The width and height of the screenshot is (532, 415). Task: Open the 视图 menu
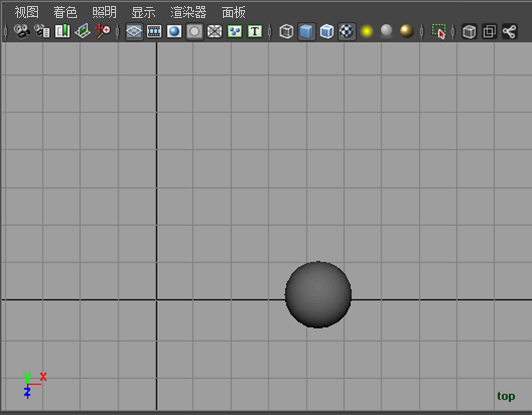[x=26, y=13]
